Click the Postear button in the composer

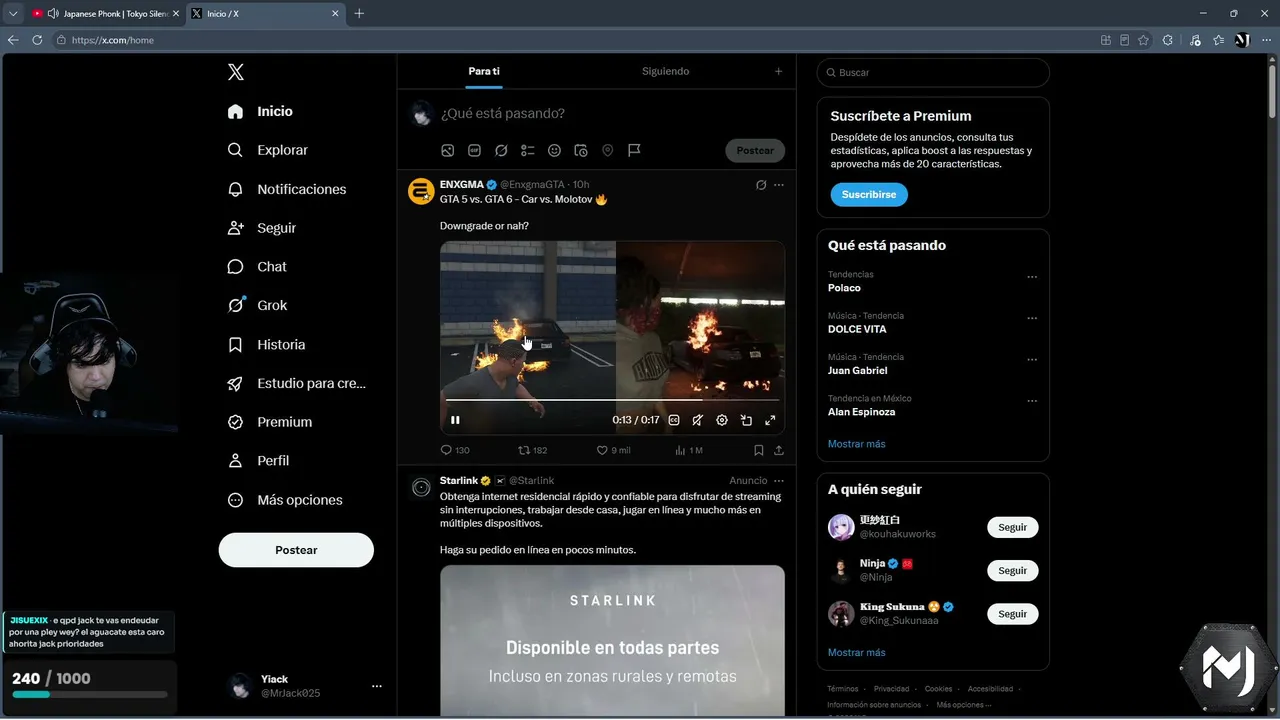coord(755,150)
